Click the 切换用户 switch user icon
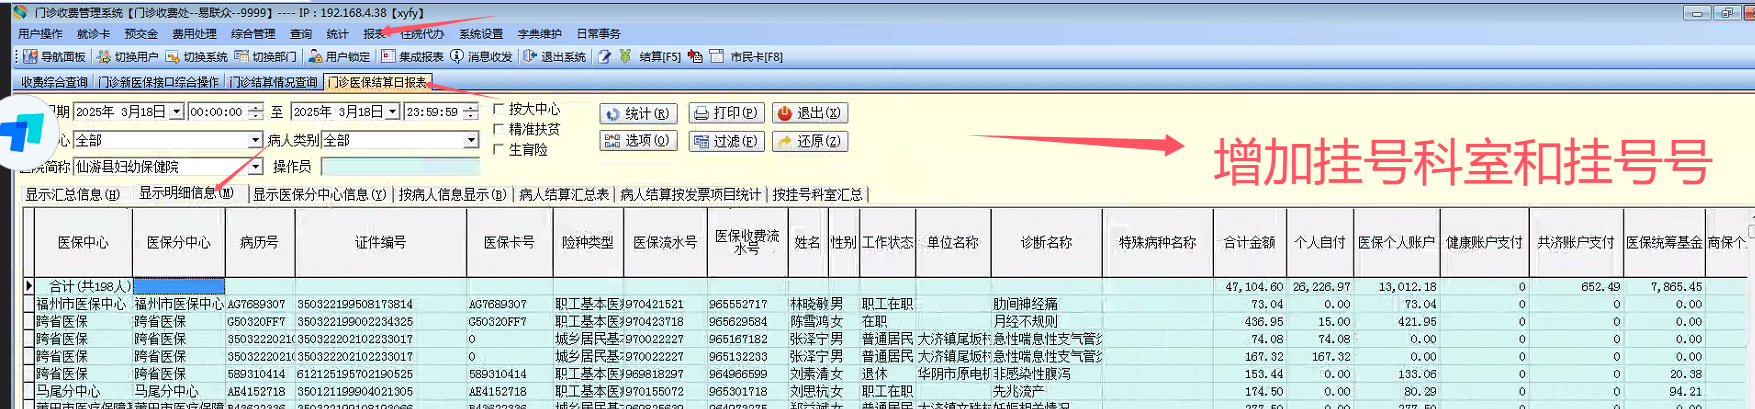1755x409 pixels. tap(104, 57)
